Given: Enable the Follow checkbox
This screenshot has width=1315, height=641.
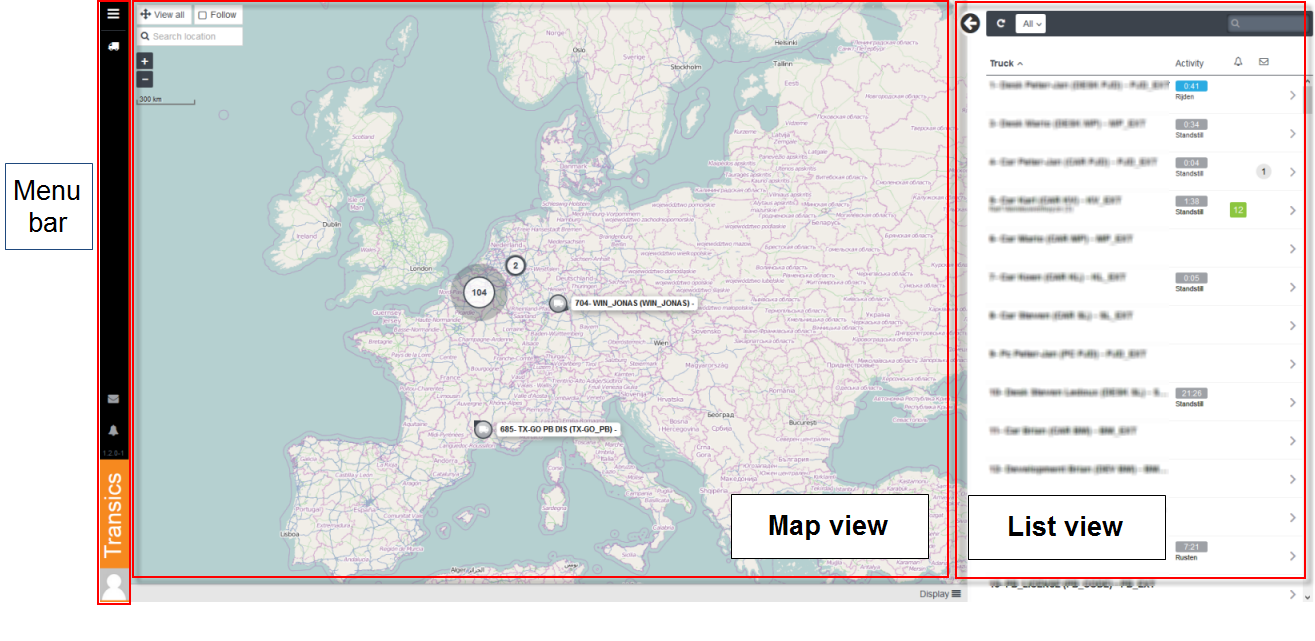Looking at the screenshot, I should pos(203,15).
